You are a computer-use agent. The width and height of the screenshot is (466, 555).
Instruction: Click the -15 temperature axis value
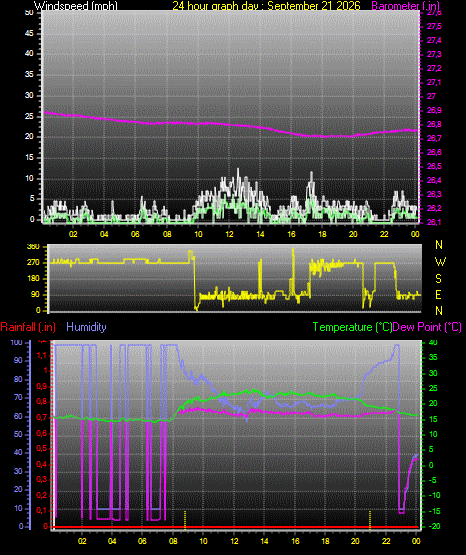(433, 511)
